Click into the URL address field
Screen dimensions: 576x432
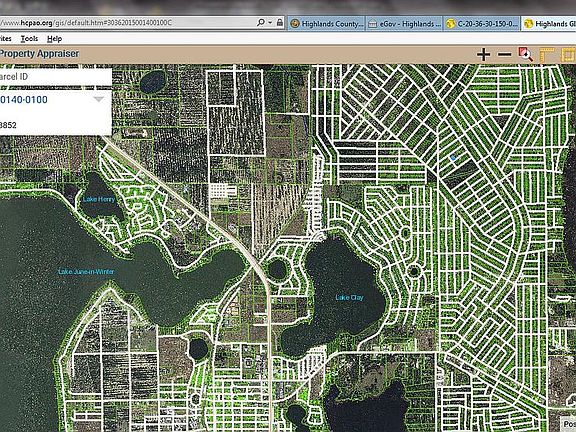(x=127, y=23)
